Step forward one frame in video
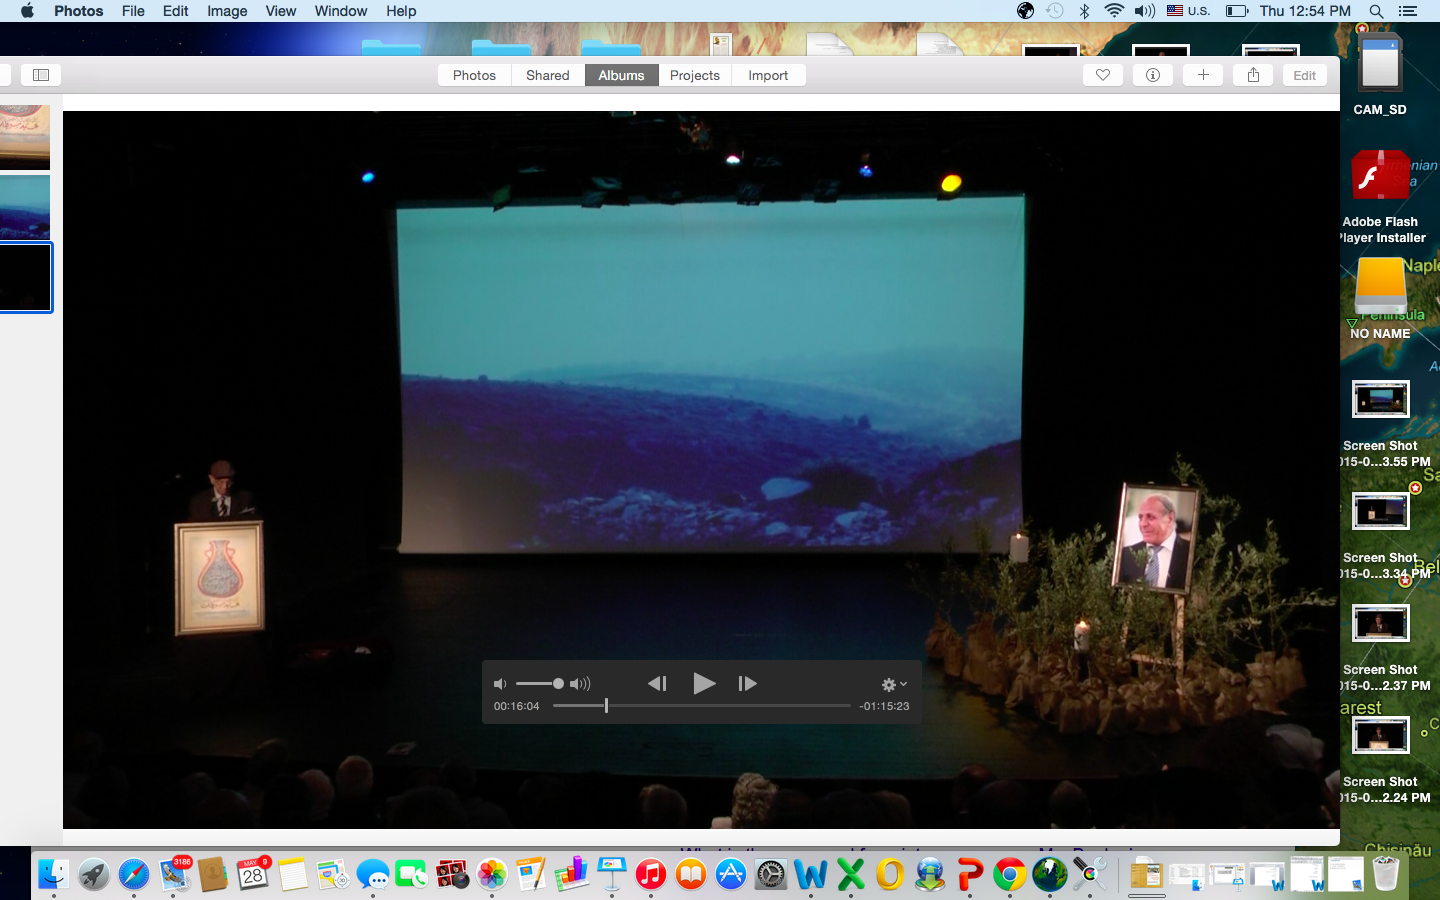The width and height of the screenshot is (1440, 900). point(747,683)
